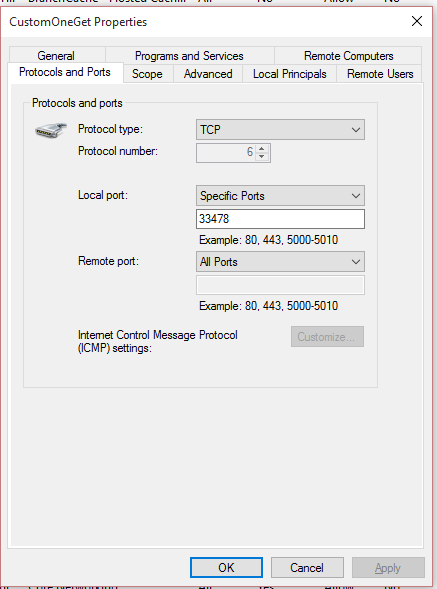Click the Customize ICMP settings button
This screenshot has width=437, height=589.
point(327,337)
